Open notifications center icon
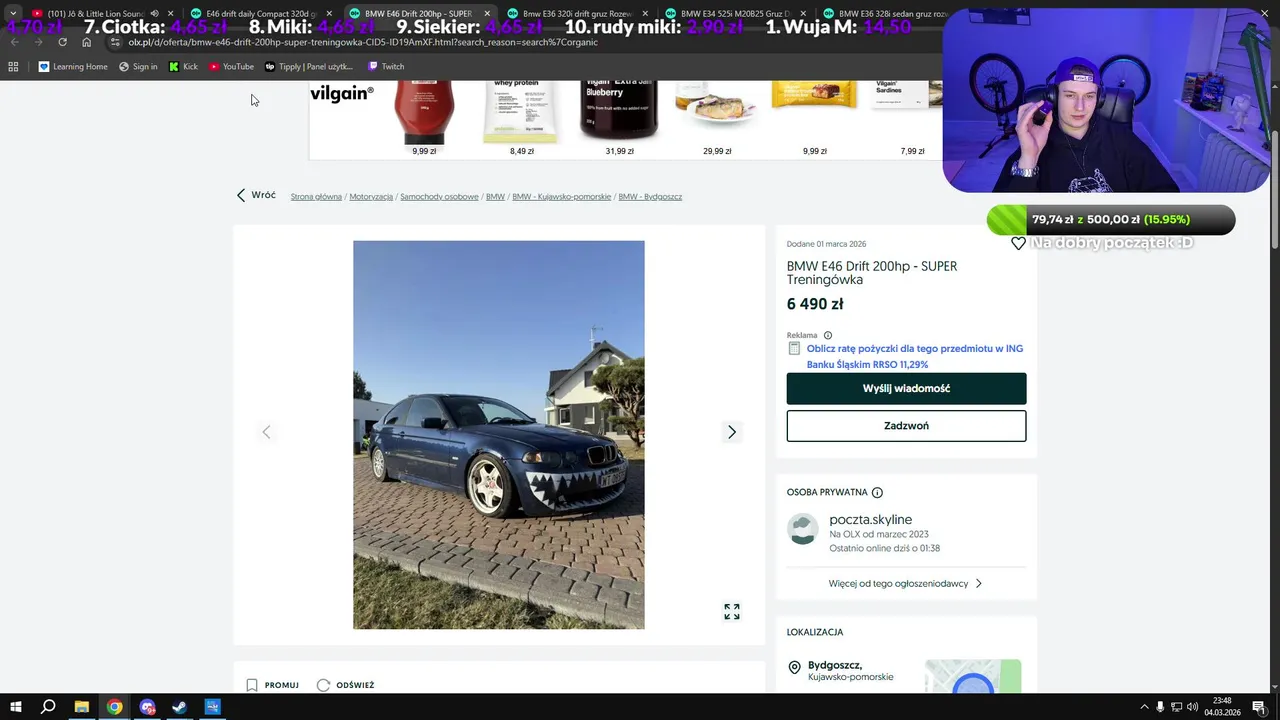1280x720 pixels. click(1260, 707)
